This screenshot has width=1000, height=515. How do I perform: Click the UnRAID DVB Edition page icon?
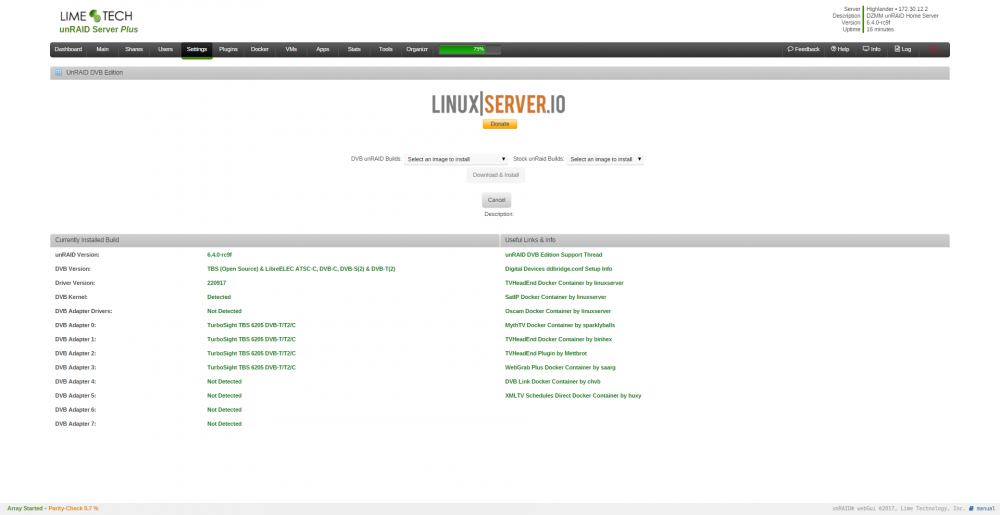[59, 73]
